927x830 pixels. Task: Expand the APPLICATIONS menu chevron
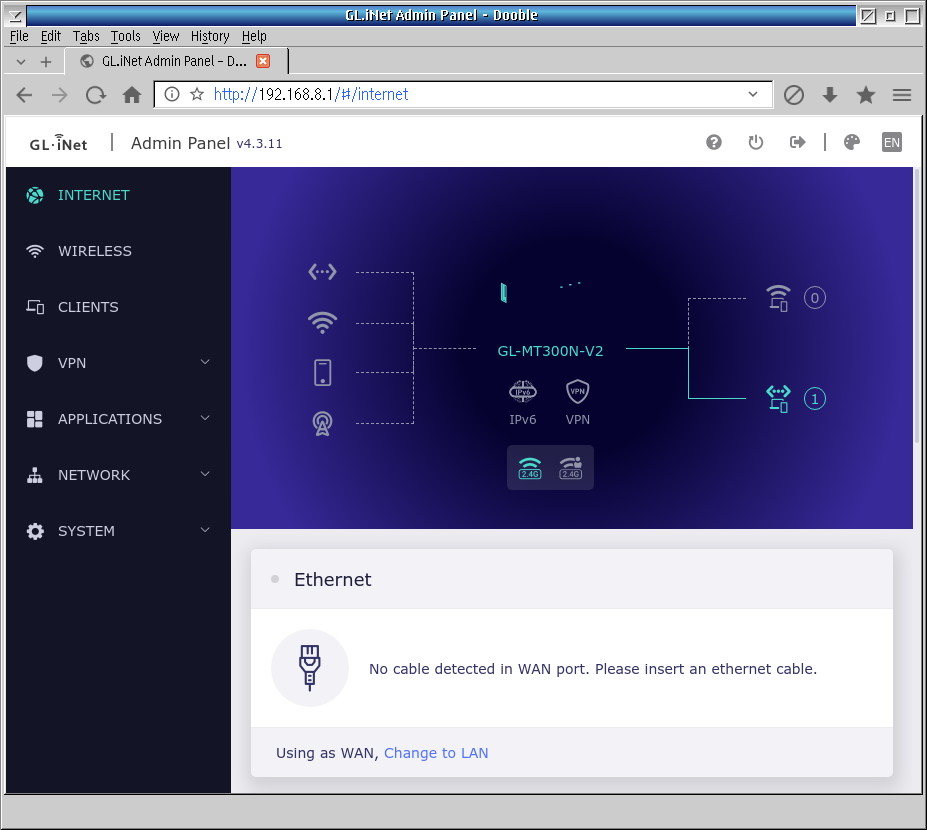click(x=205, y=418)
